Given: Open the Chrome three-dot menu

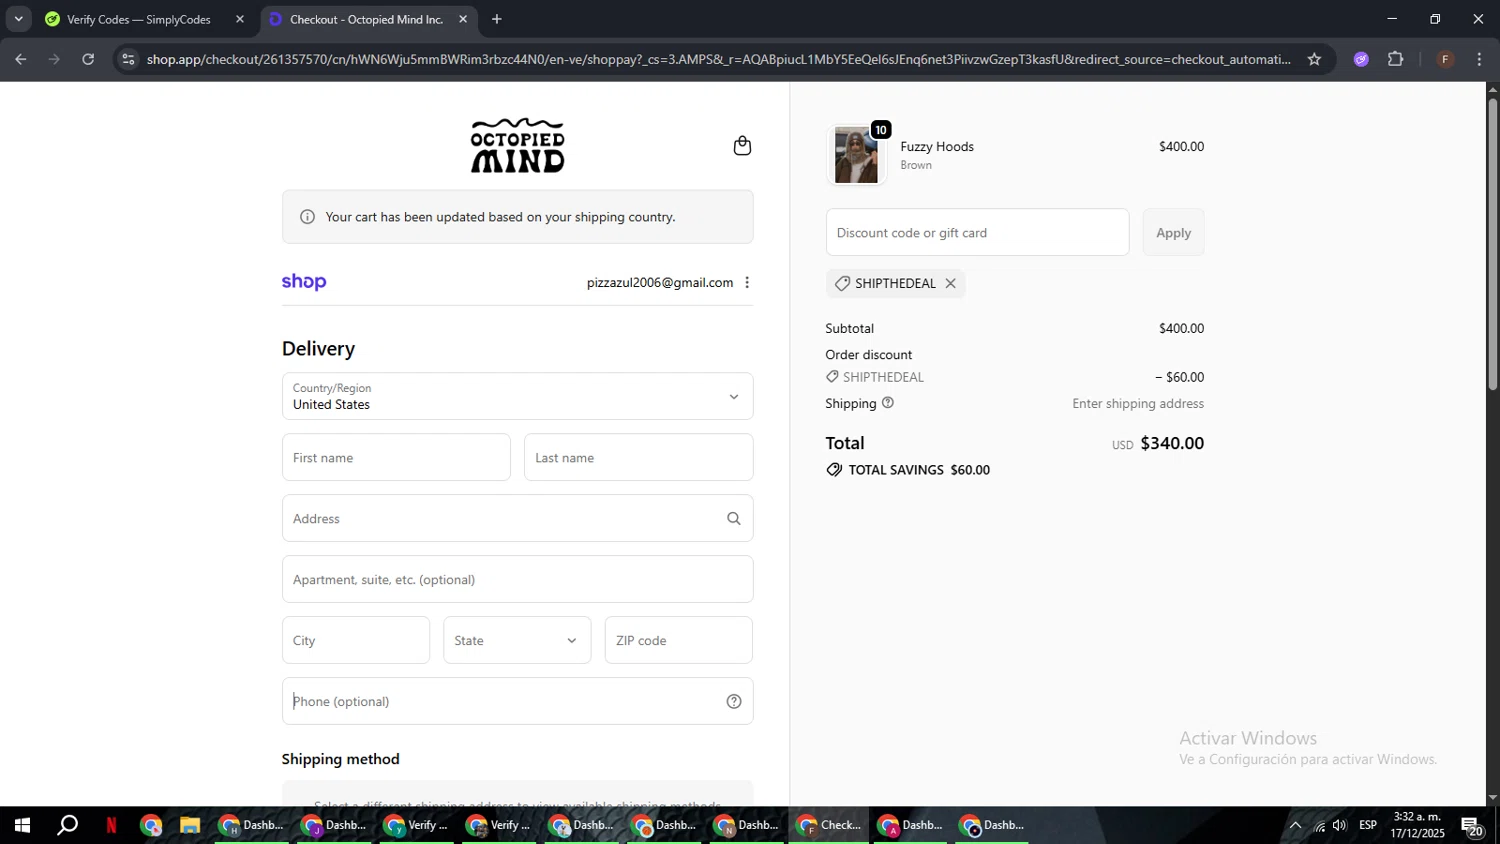Looking at the screenshot, I should (x=1479, y=59).
